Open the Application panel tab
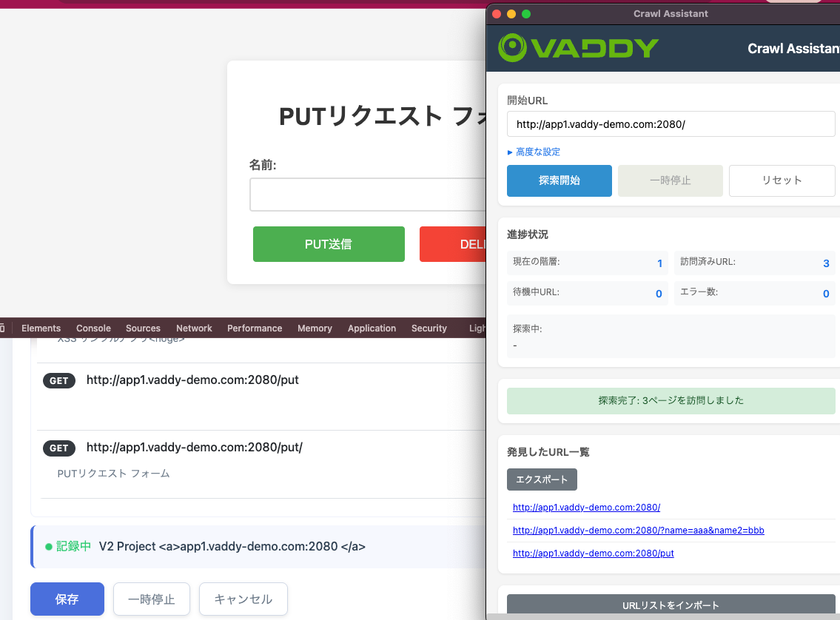This screenshot has height=620, width=840. pos(372,328)
